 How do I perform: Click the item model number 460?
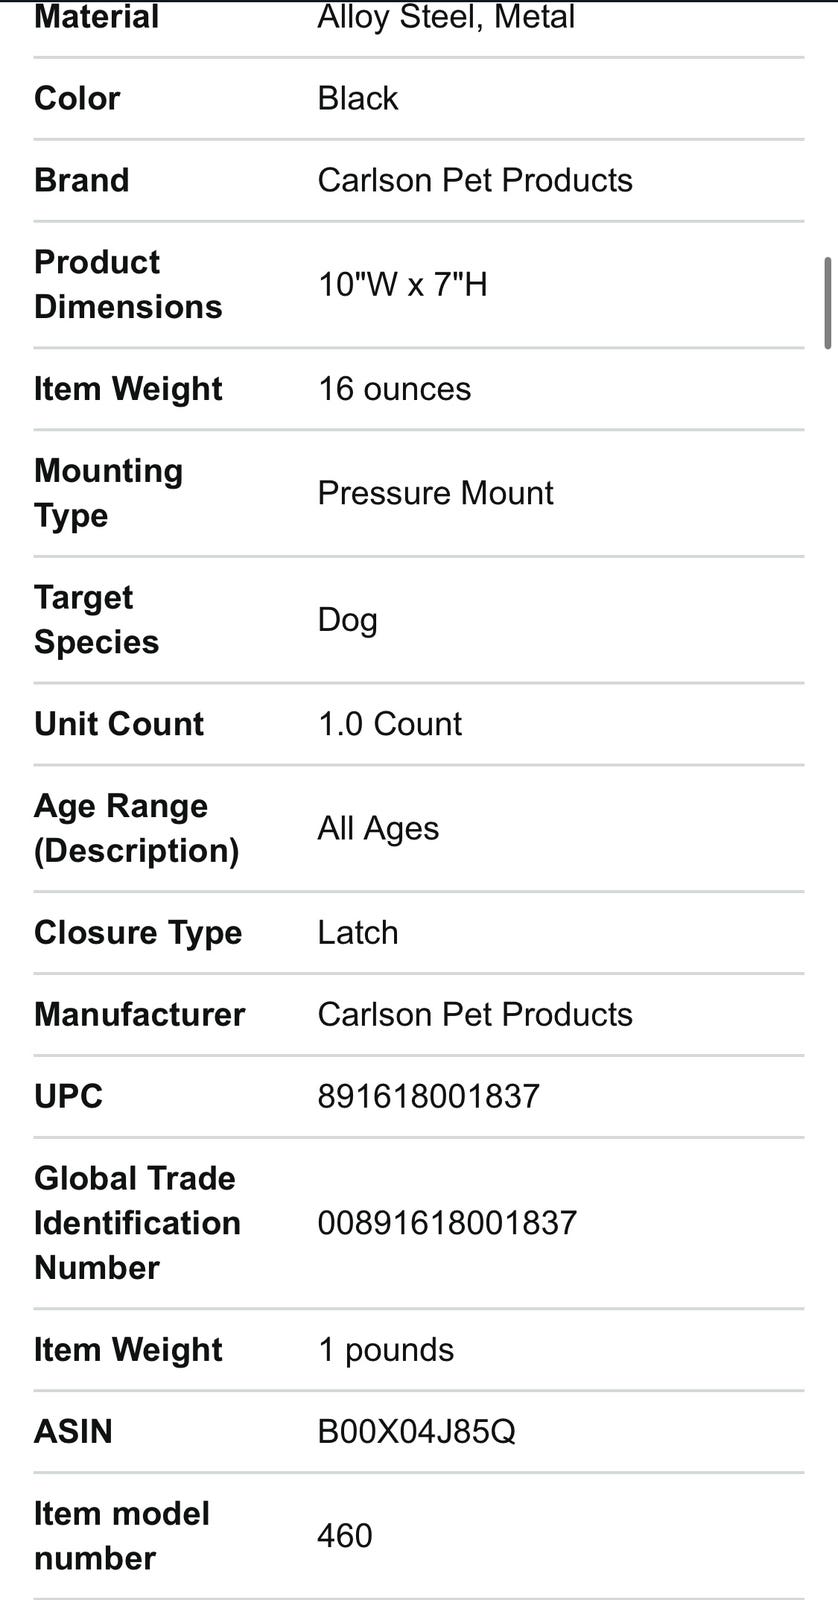coord(345,1535)
